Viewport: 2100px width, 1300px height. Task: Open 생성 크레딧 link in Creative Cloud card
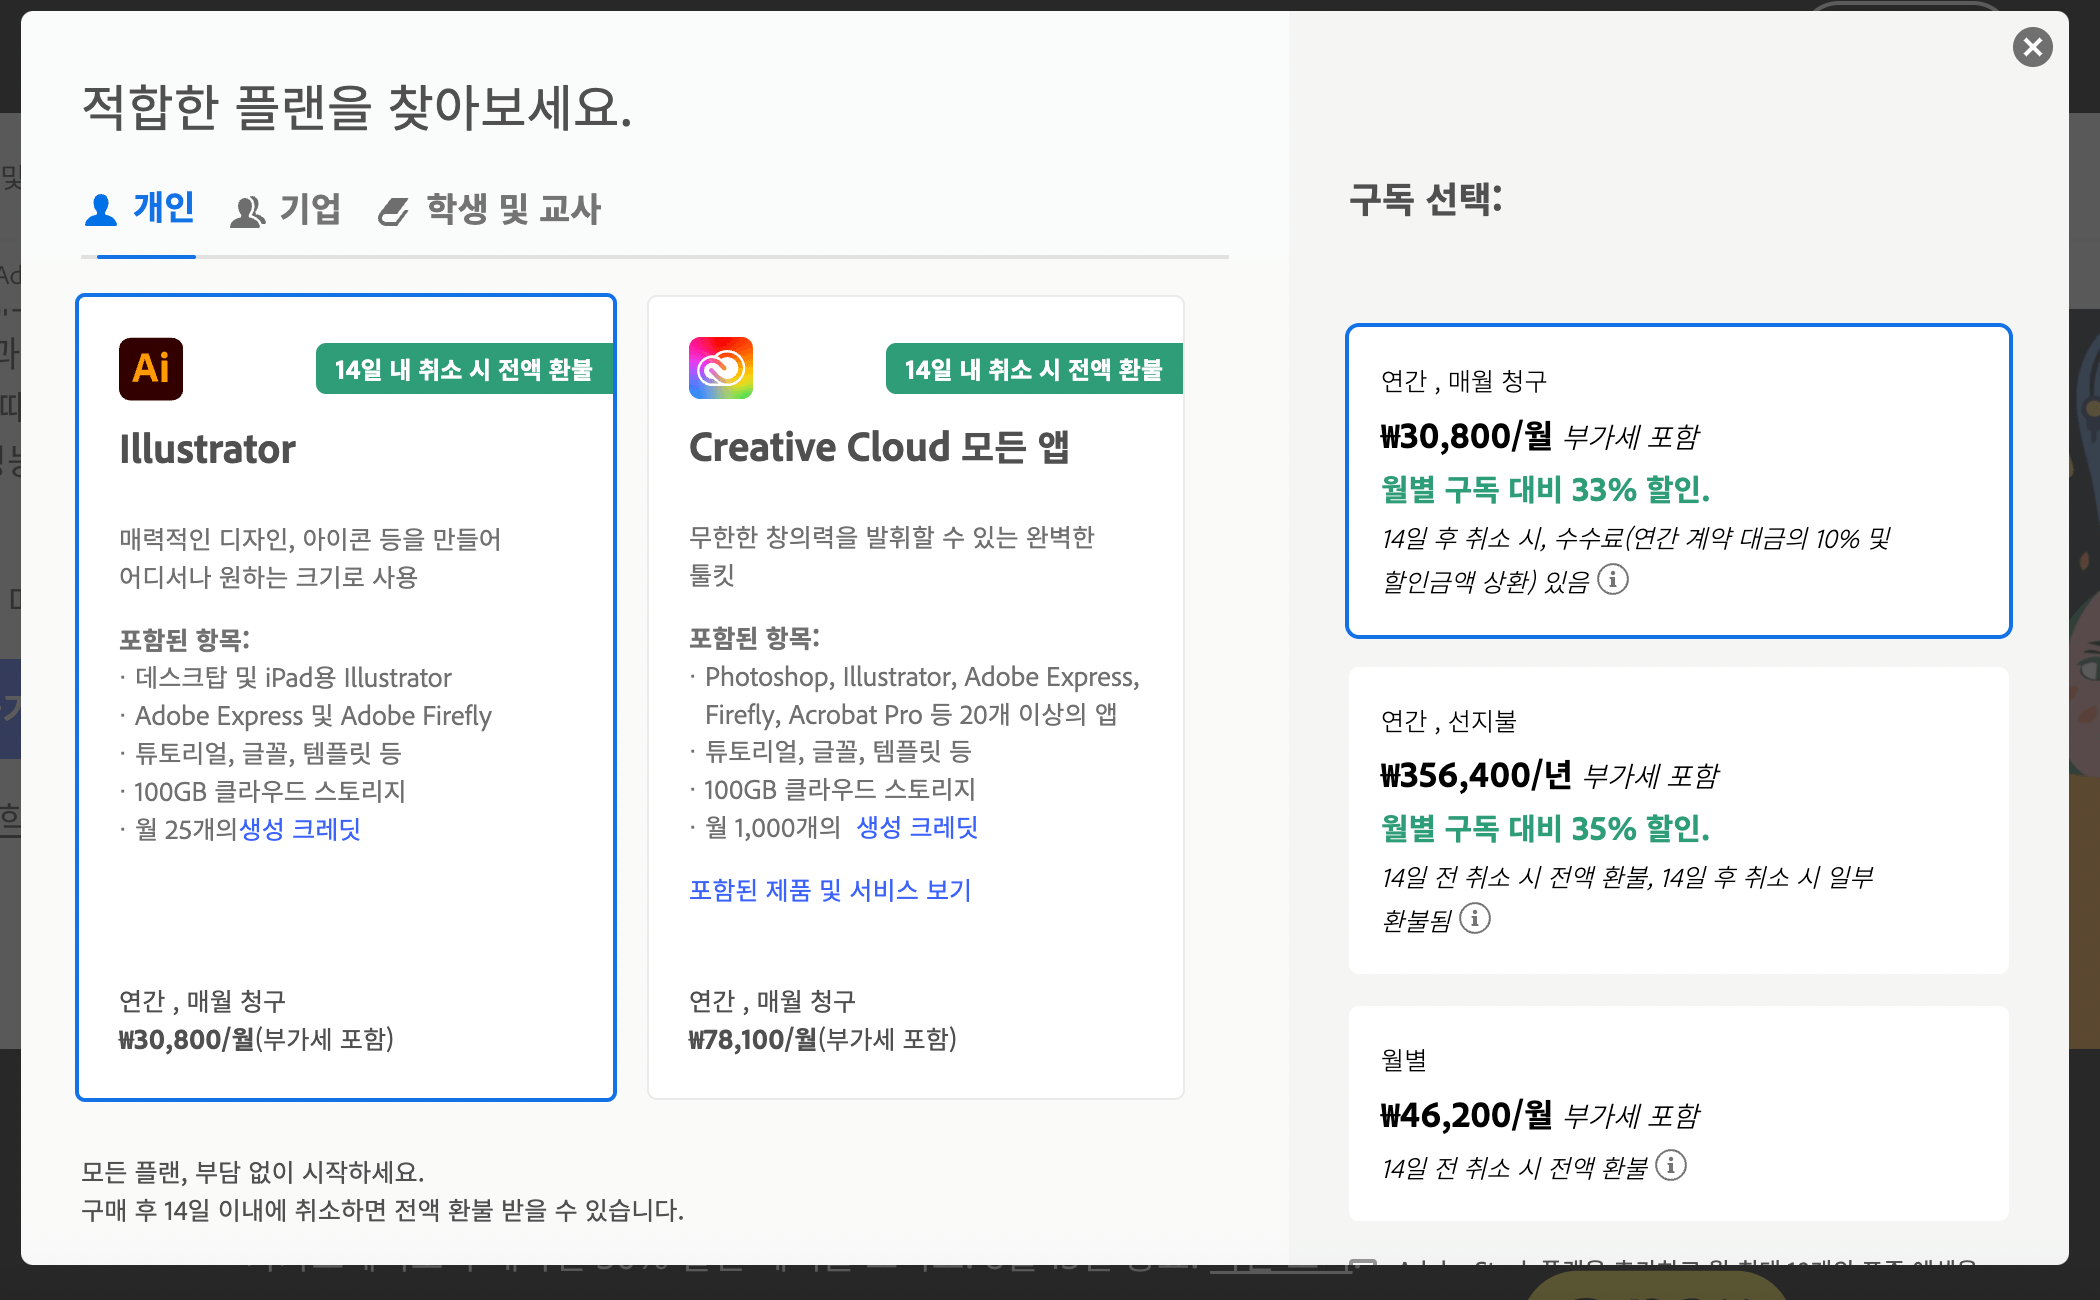click(x=917, y=827)
